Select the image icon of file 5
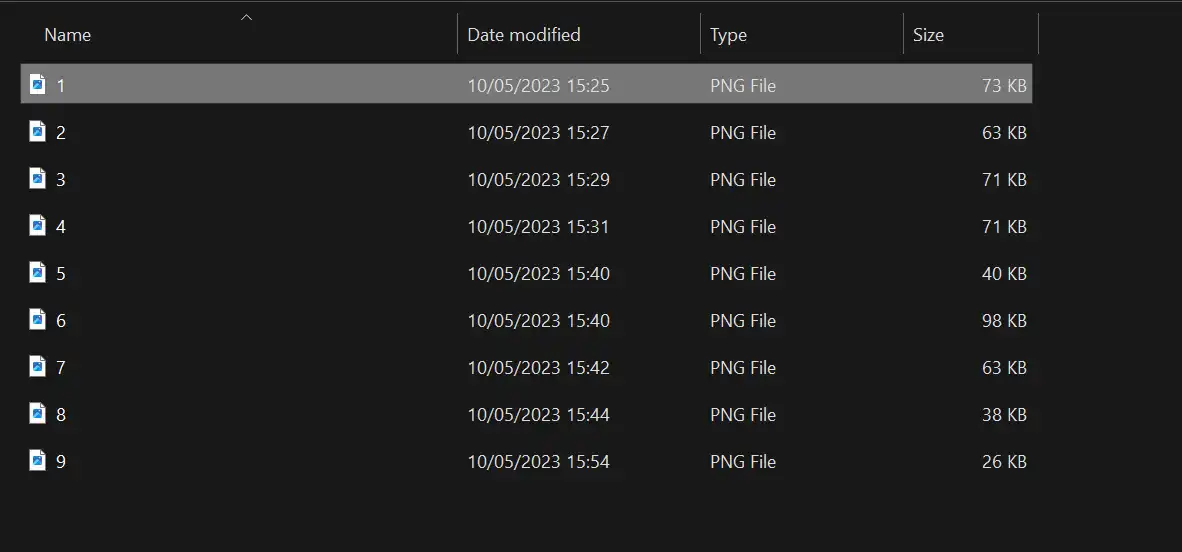This screenshot has height=552, width=1182. (x=38, y=272)
